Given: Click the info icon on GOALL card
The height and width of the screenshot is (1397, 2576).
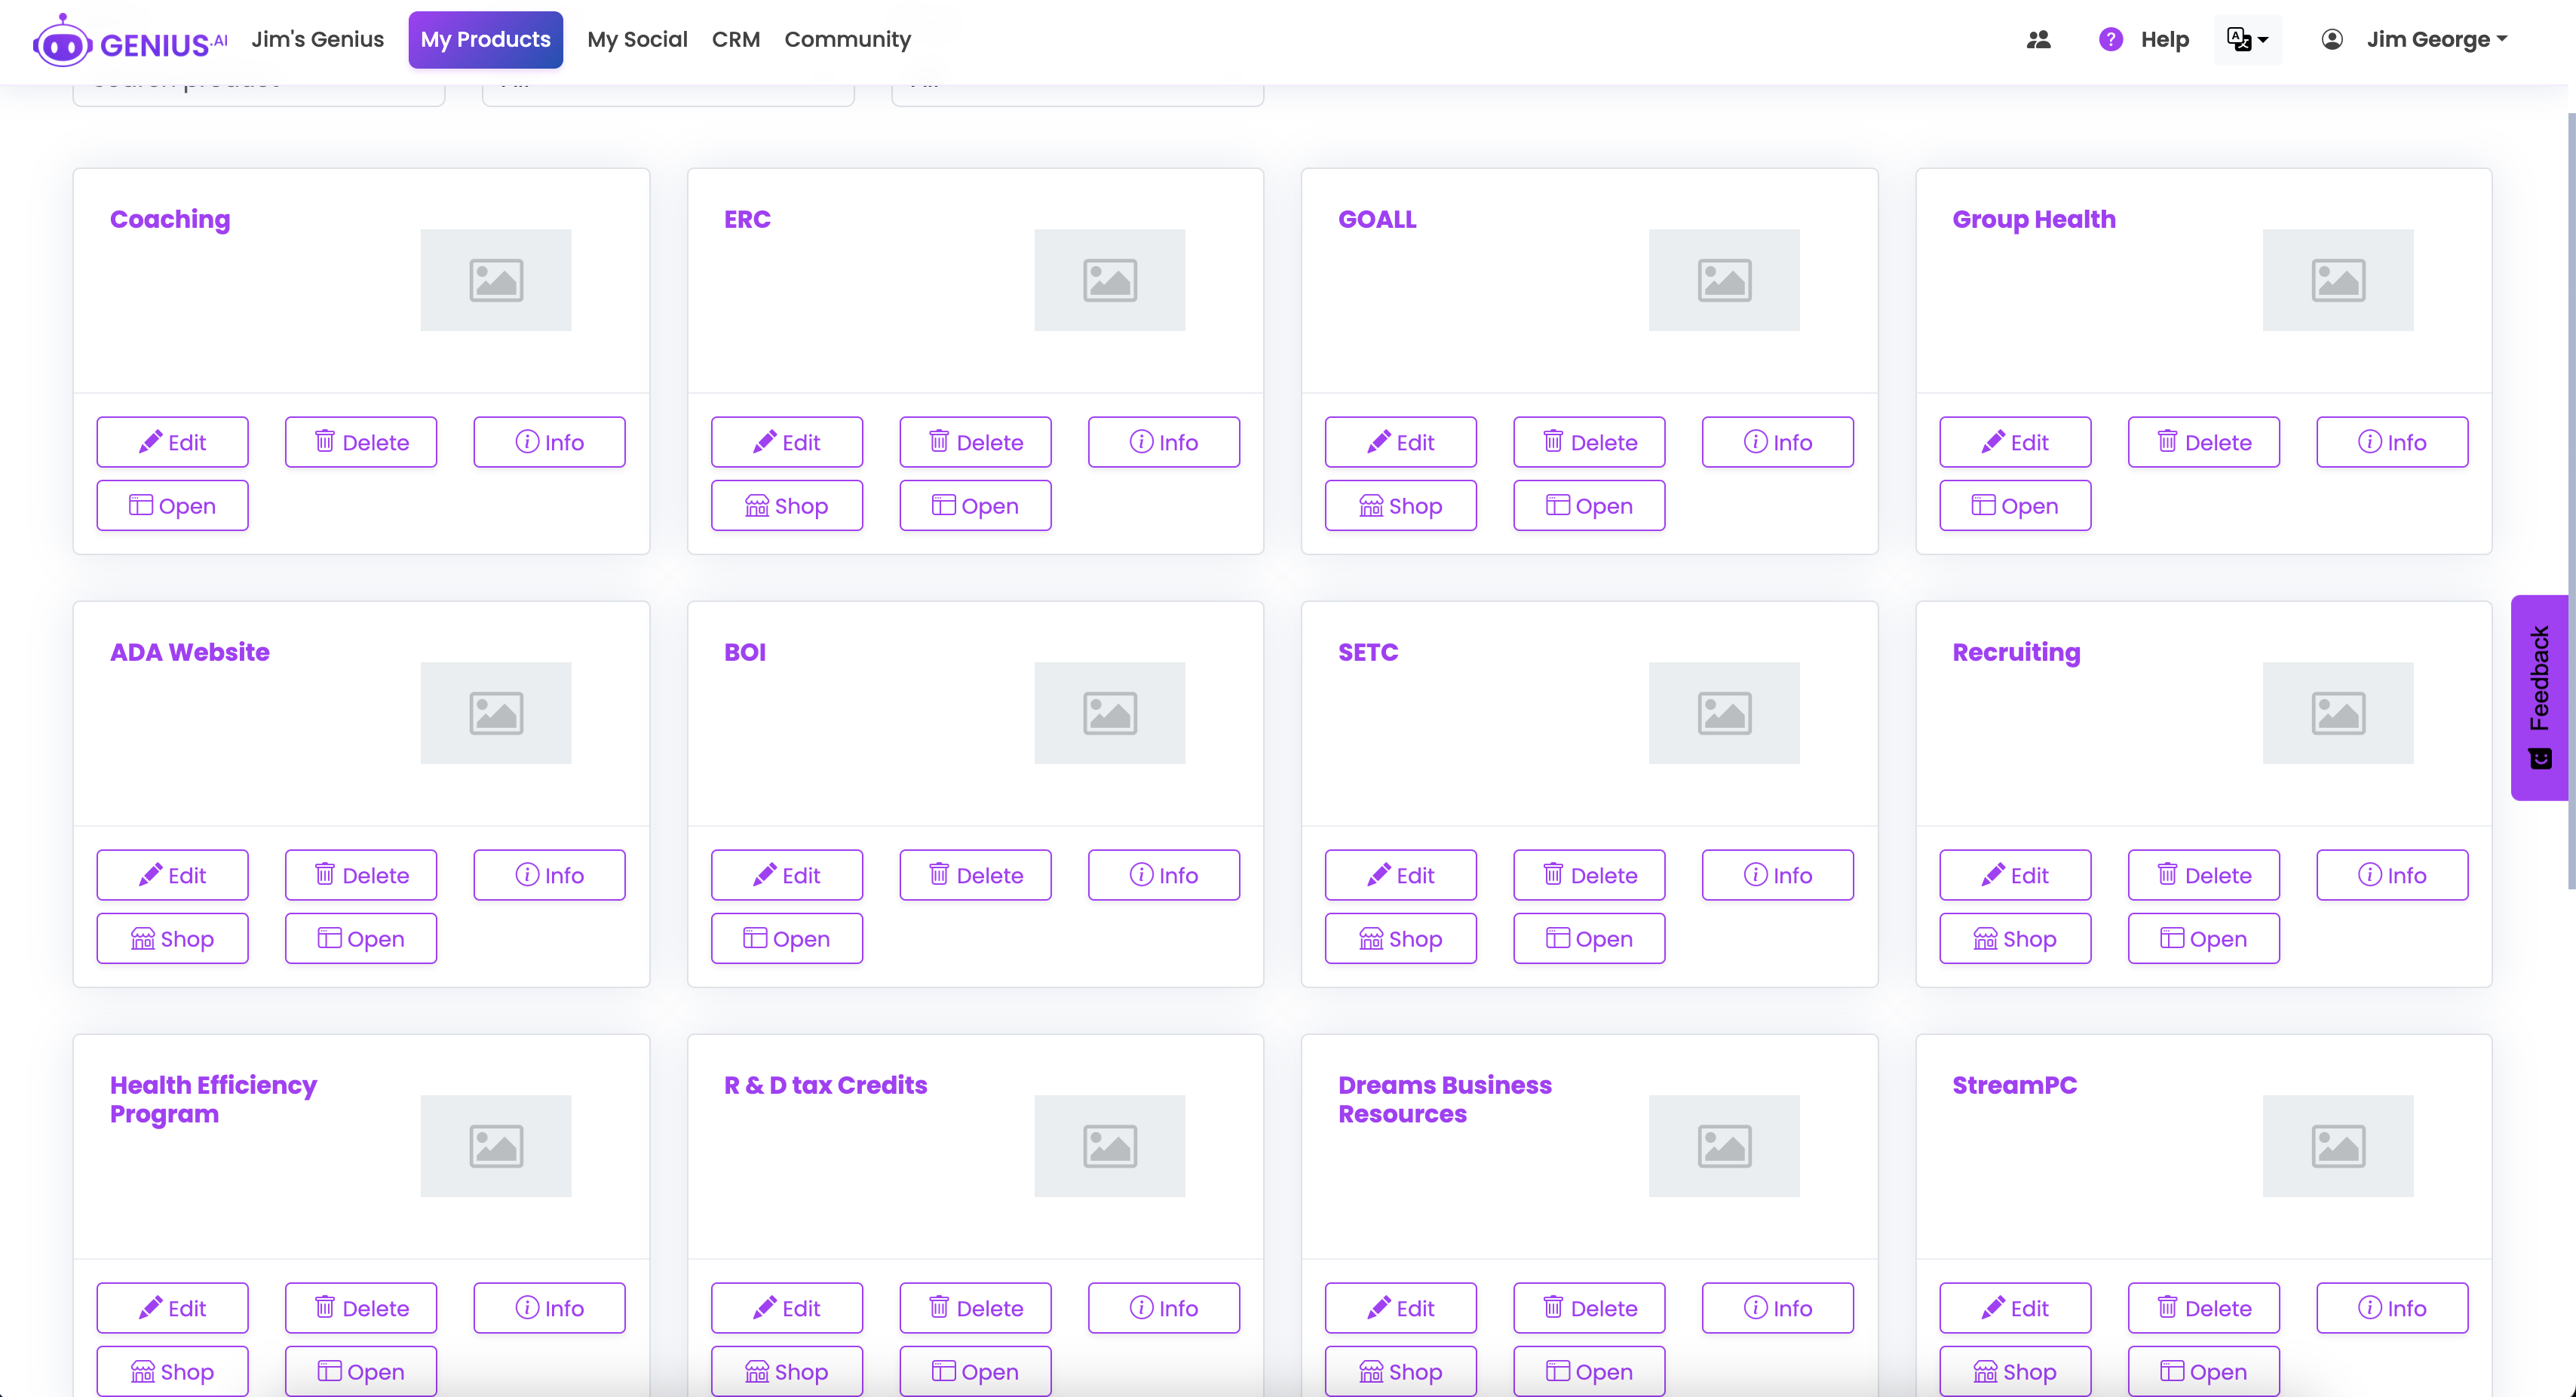Looking at the screenshot, I should point(1755,441).
